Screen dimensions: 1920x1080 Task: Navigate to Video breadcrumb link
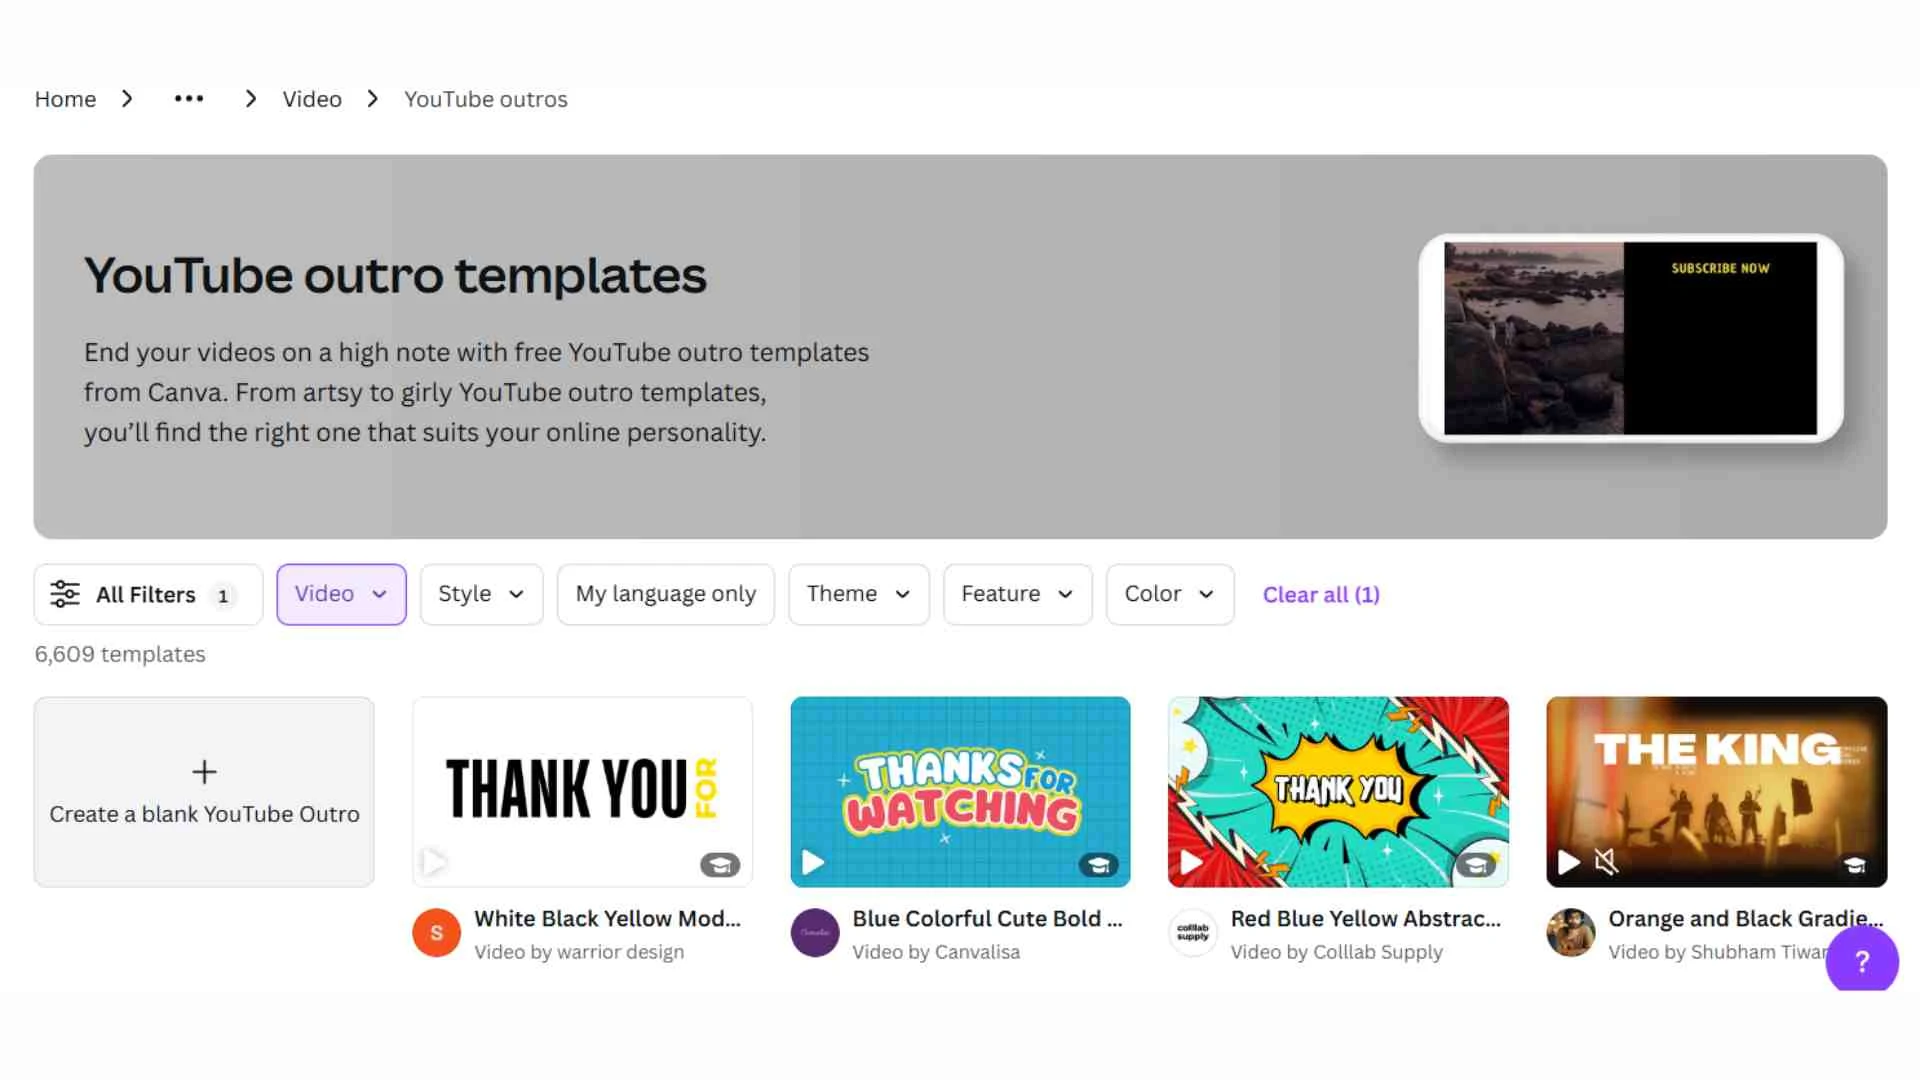click(312, 99)
